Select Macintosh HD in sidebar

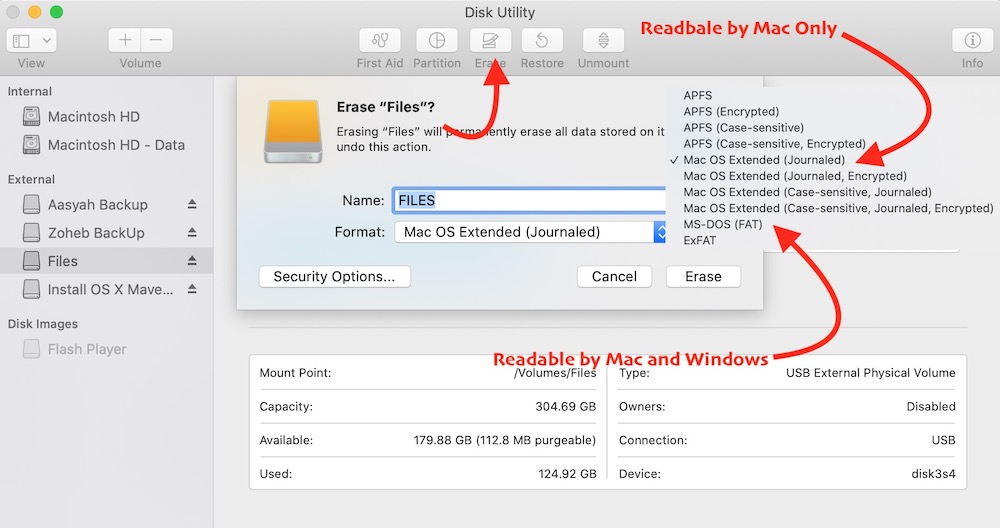pyautogui.click(x=94, y=117)
